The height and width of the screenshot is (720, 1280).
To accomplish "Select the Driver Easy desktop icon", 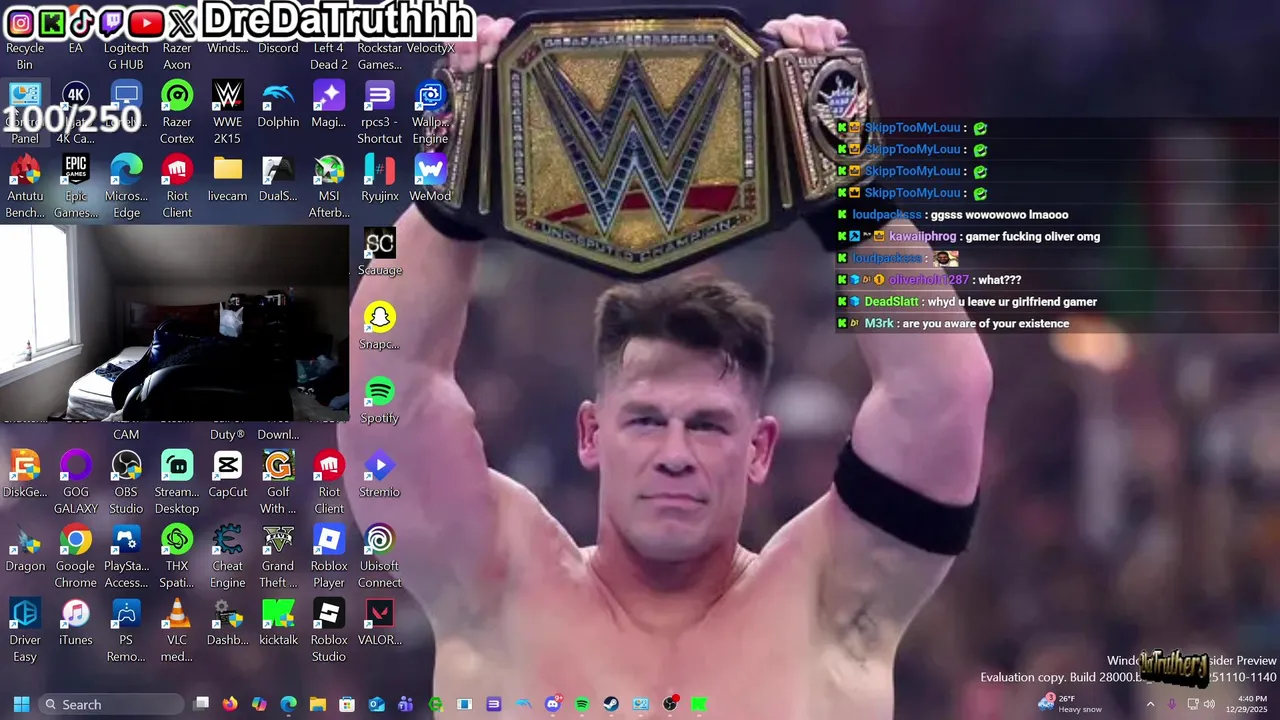I will 25,631.
